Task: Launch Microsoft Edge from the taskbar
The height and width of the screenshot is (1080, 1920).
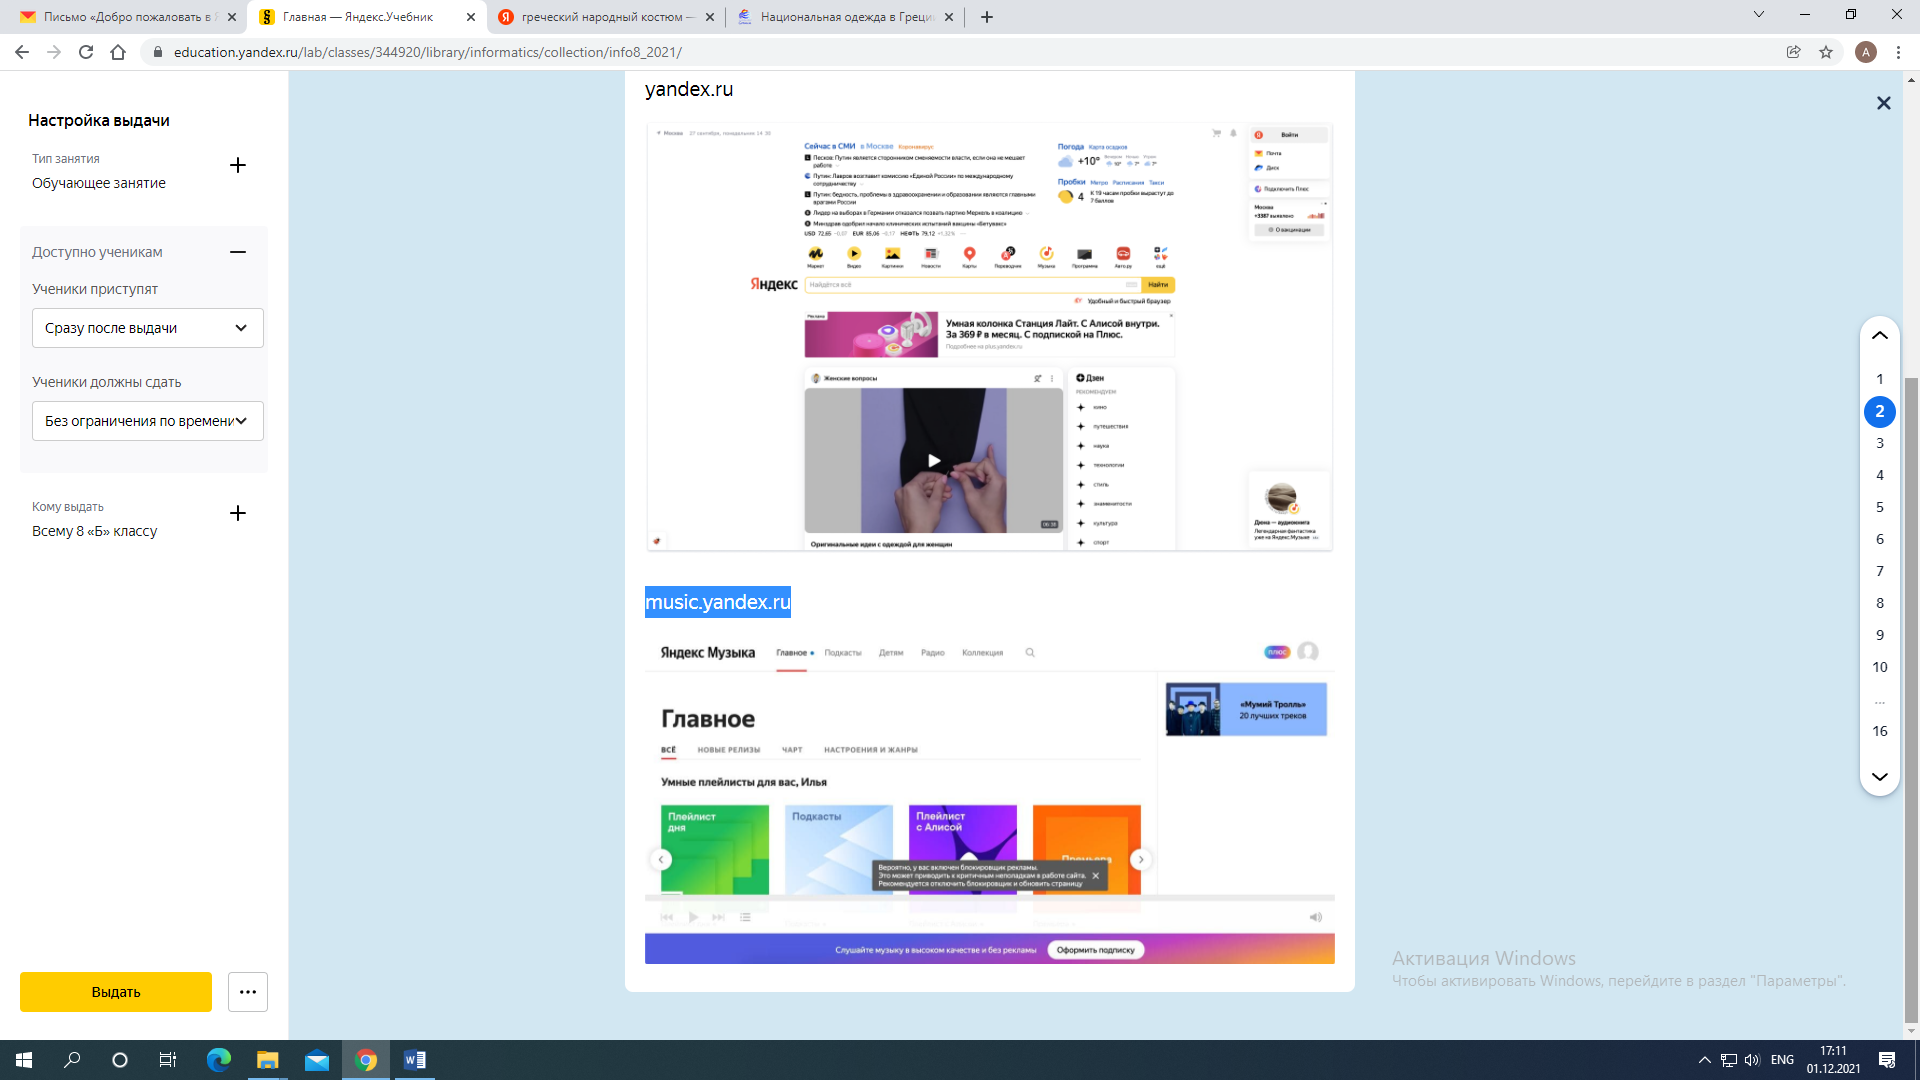Action: [218, 1060]
